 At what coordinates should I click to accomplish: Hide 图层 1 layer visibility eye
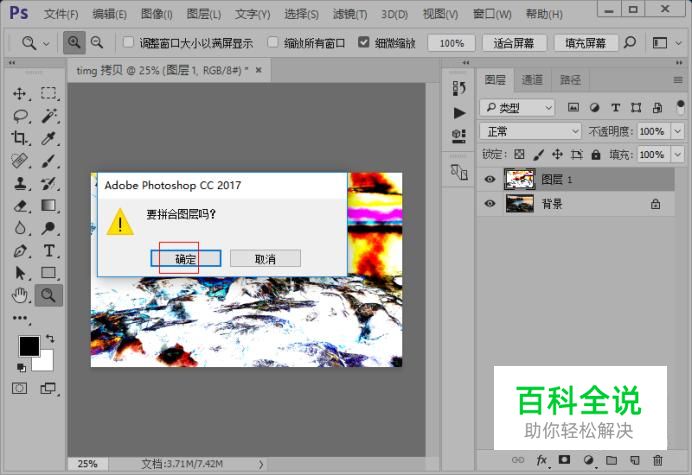[489, 179]
